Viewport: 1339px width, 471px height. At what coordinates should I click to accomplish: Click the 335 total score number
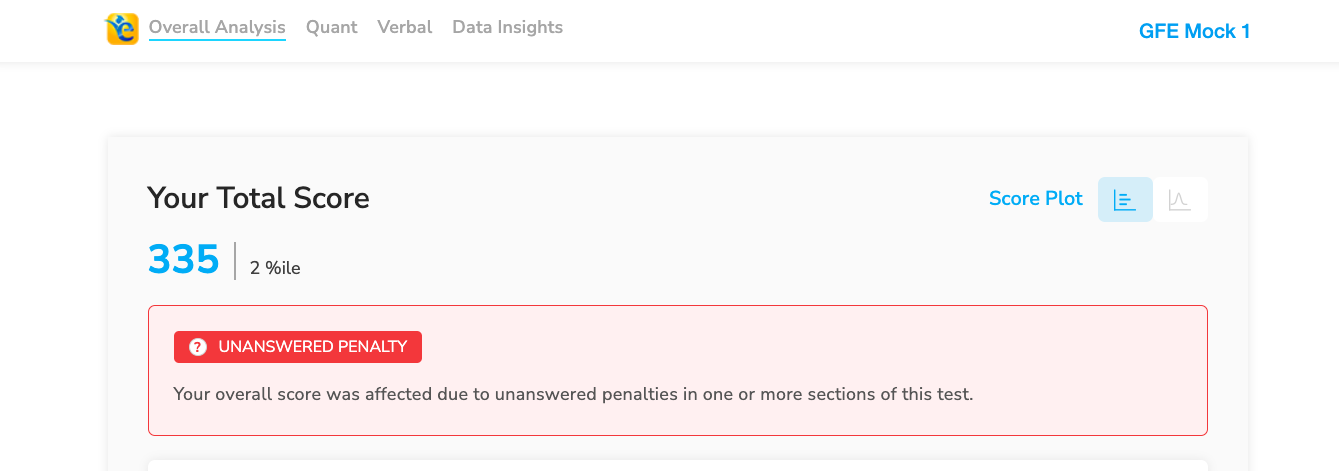184,260
